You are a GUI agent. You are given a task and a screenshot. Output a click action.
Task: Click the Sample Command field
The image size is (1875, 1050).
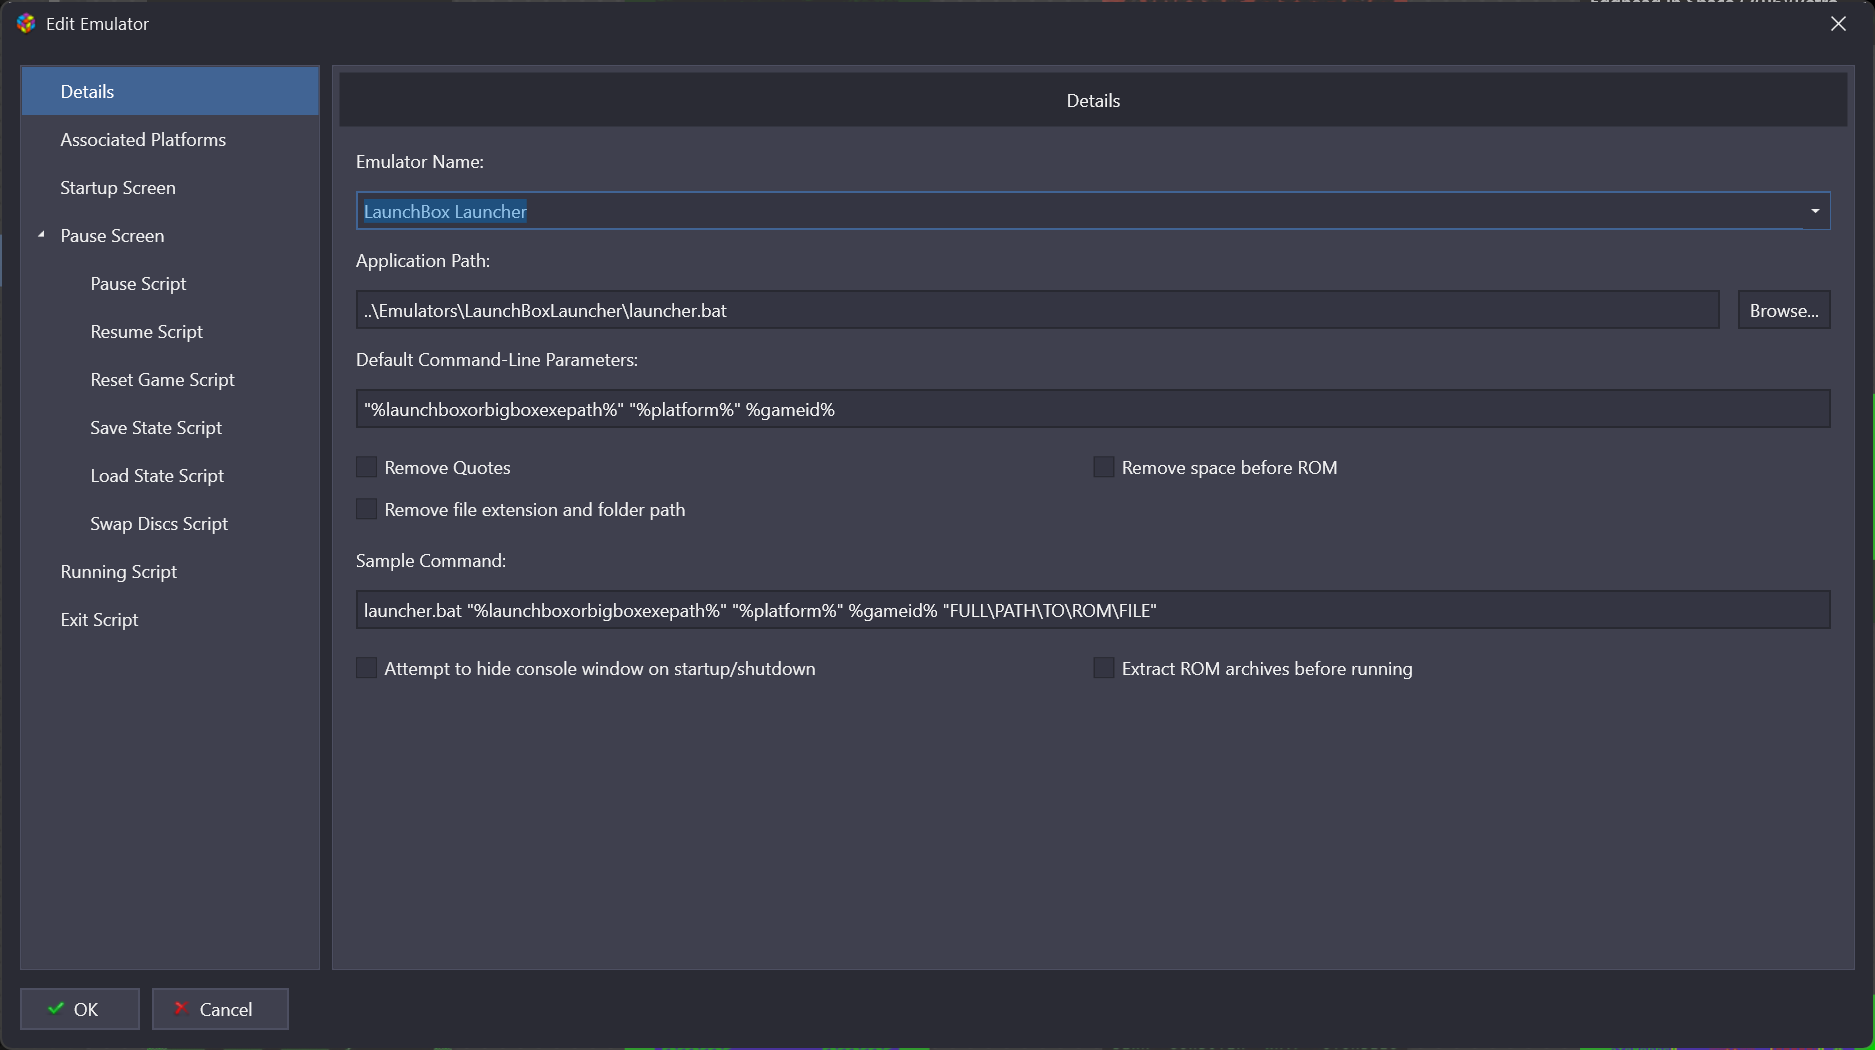[1093, 610]
